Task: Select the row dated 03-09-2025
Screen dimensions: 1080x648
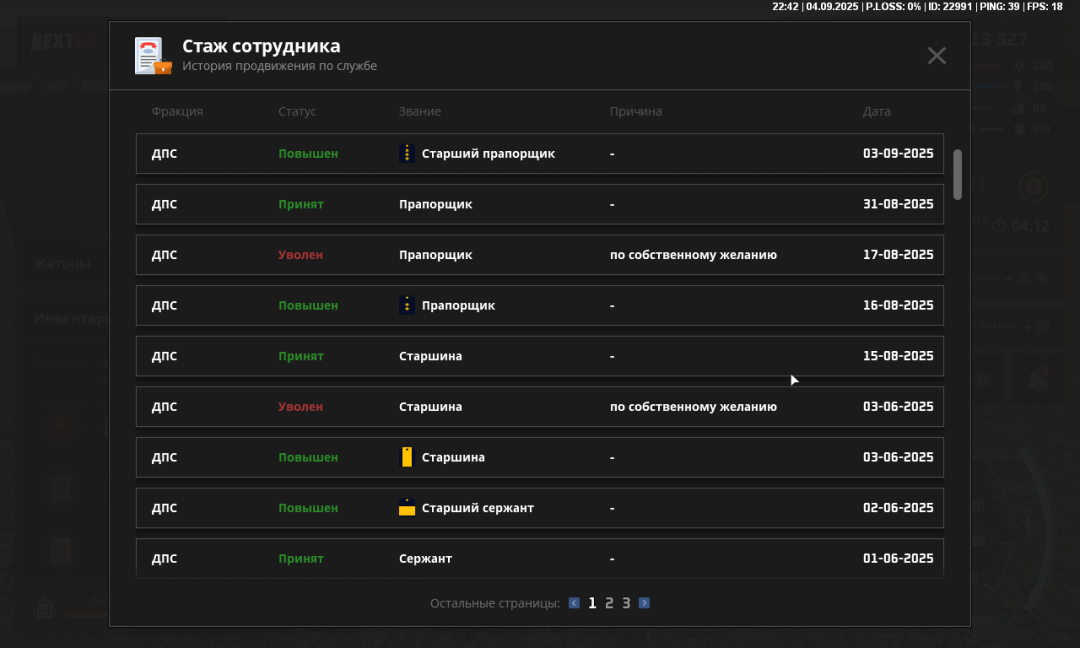Action: [x=539, y=154]
